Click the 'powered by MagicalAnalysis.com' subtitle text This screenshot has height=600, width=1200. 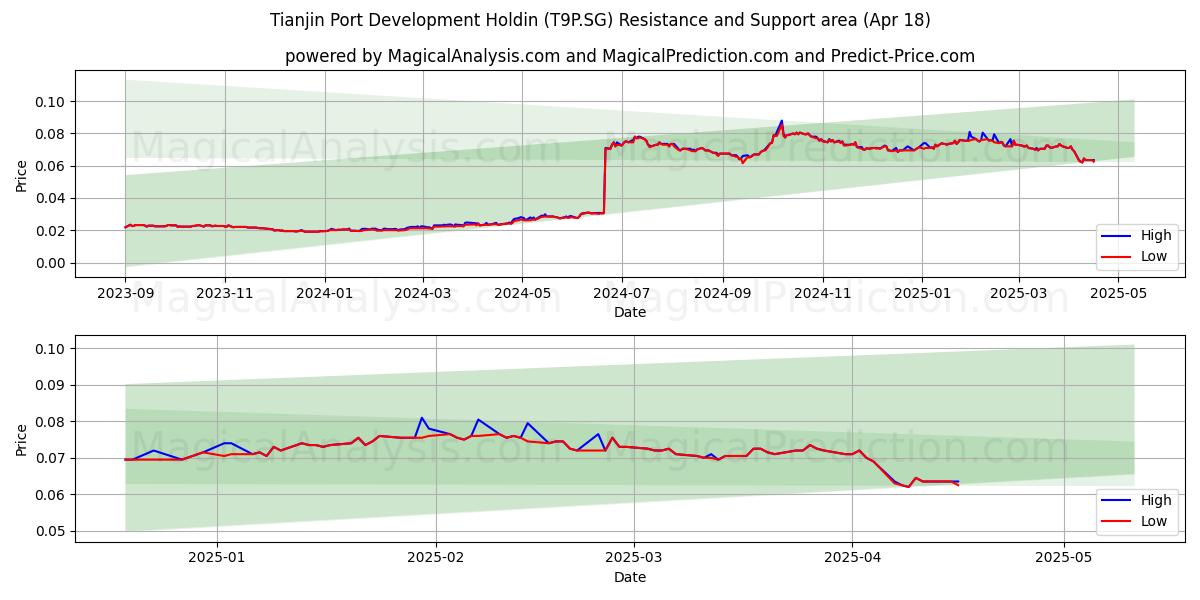pyautogui.click(x=630, y=56)
